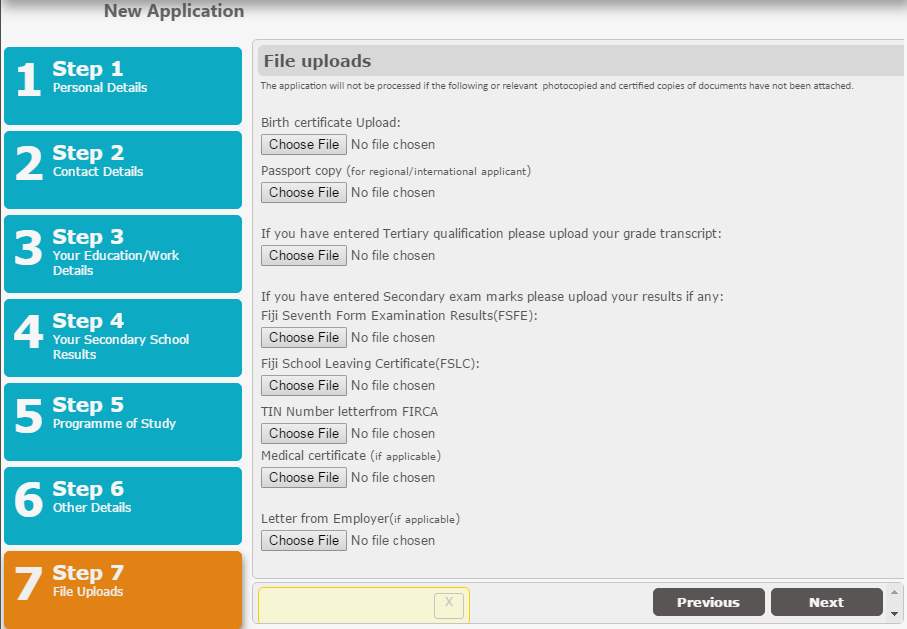Image resolution: width=907 pixels, height=629 pixels.
Task: Click the New Application title
Action: click(174, 11)
